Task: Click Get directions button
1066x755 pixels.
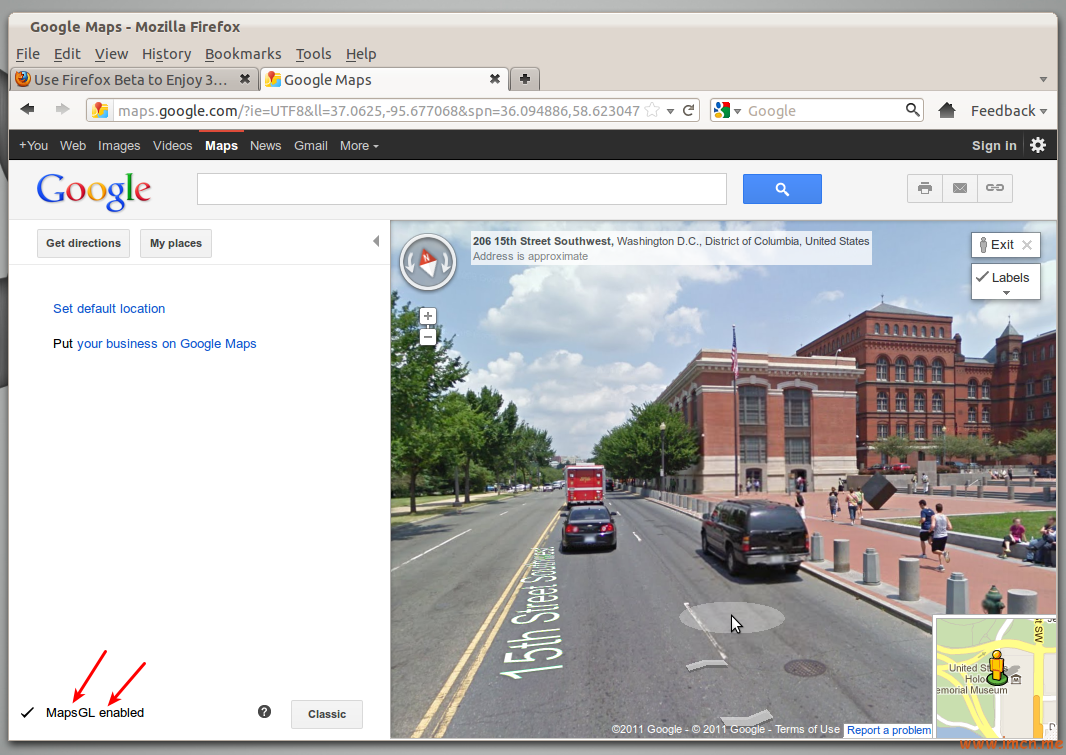Action: 83,243
